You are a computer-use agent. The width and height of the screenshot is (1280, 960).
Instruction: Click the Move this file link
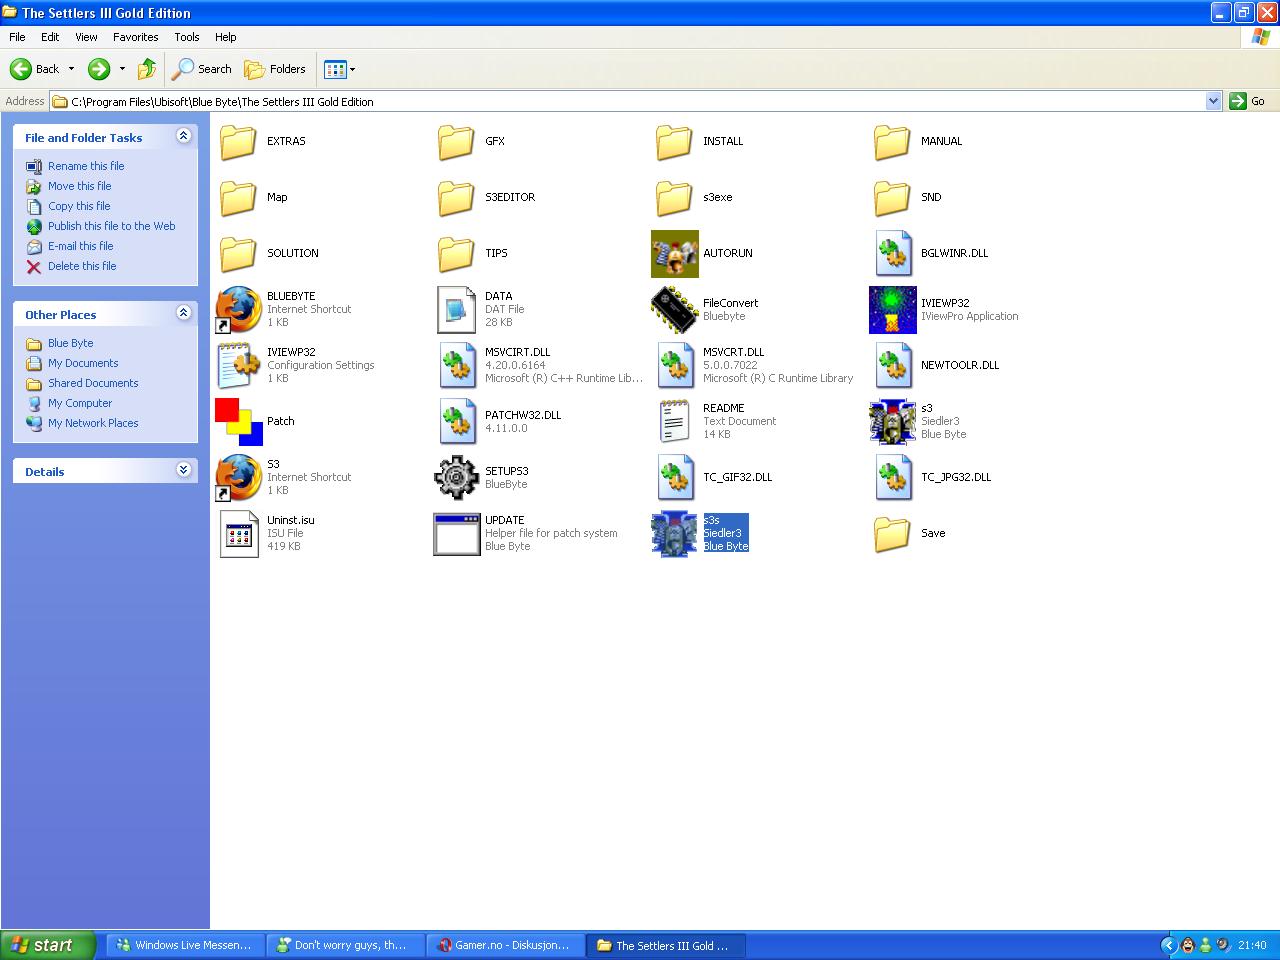click(80, 186)
